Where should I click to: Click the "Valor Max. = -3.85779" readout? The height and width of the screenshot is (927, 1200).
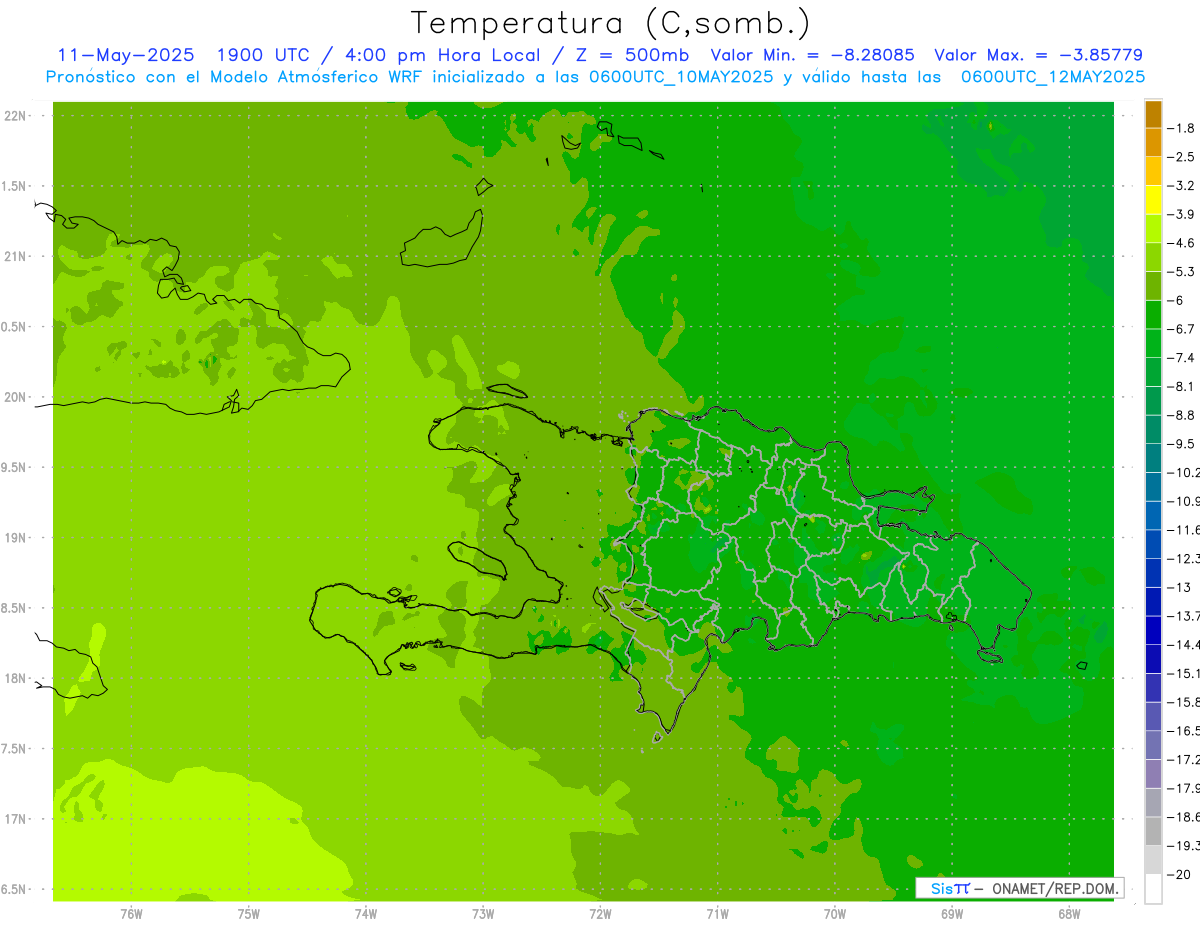click(x=1038, y=55)
